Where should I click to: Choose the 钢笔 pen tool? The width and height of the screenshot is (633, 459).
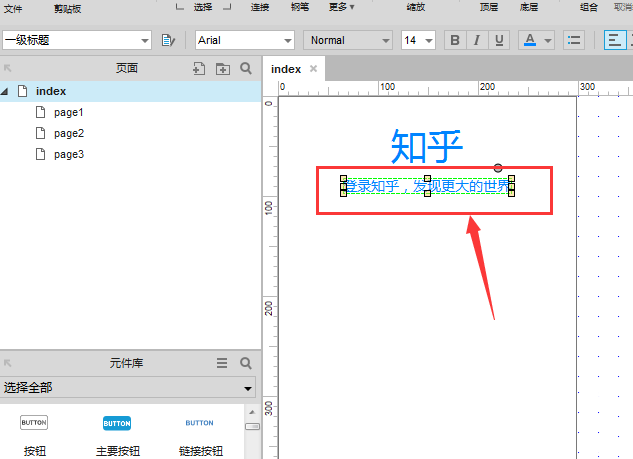[x=300, y=7]
